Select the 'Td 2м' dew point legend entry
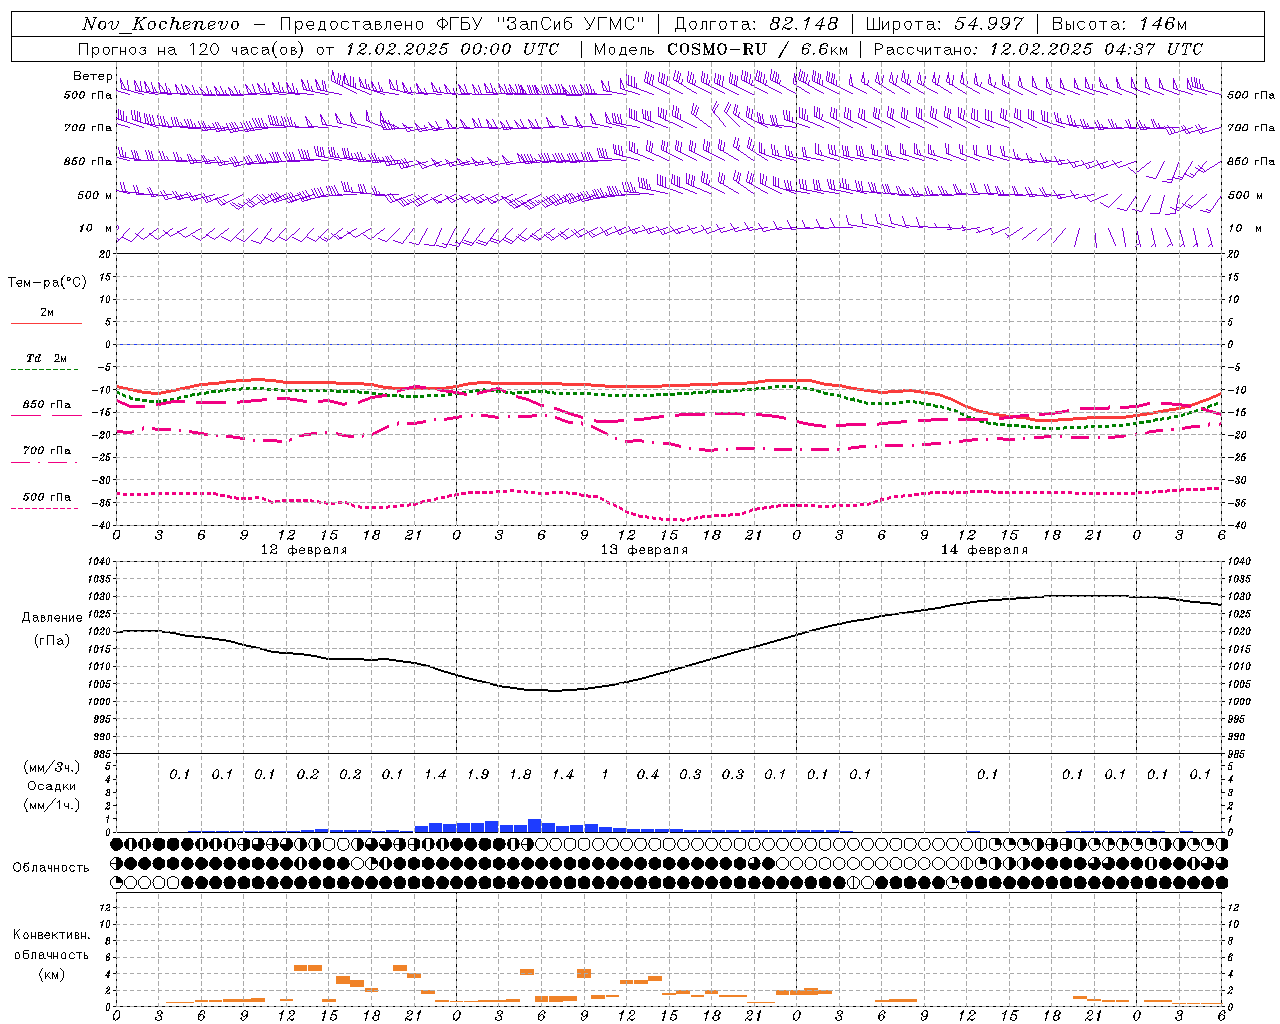 click(47, 358)
